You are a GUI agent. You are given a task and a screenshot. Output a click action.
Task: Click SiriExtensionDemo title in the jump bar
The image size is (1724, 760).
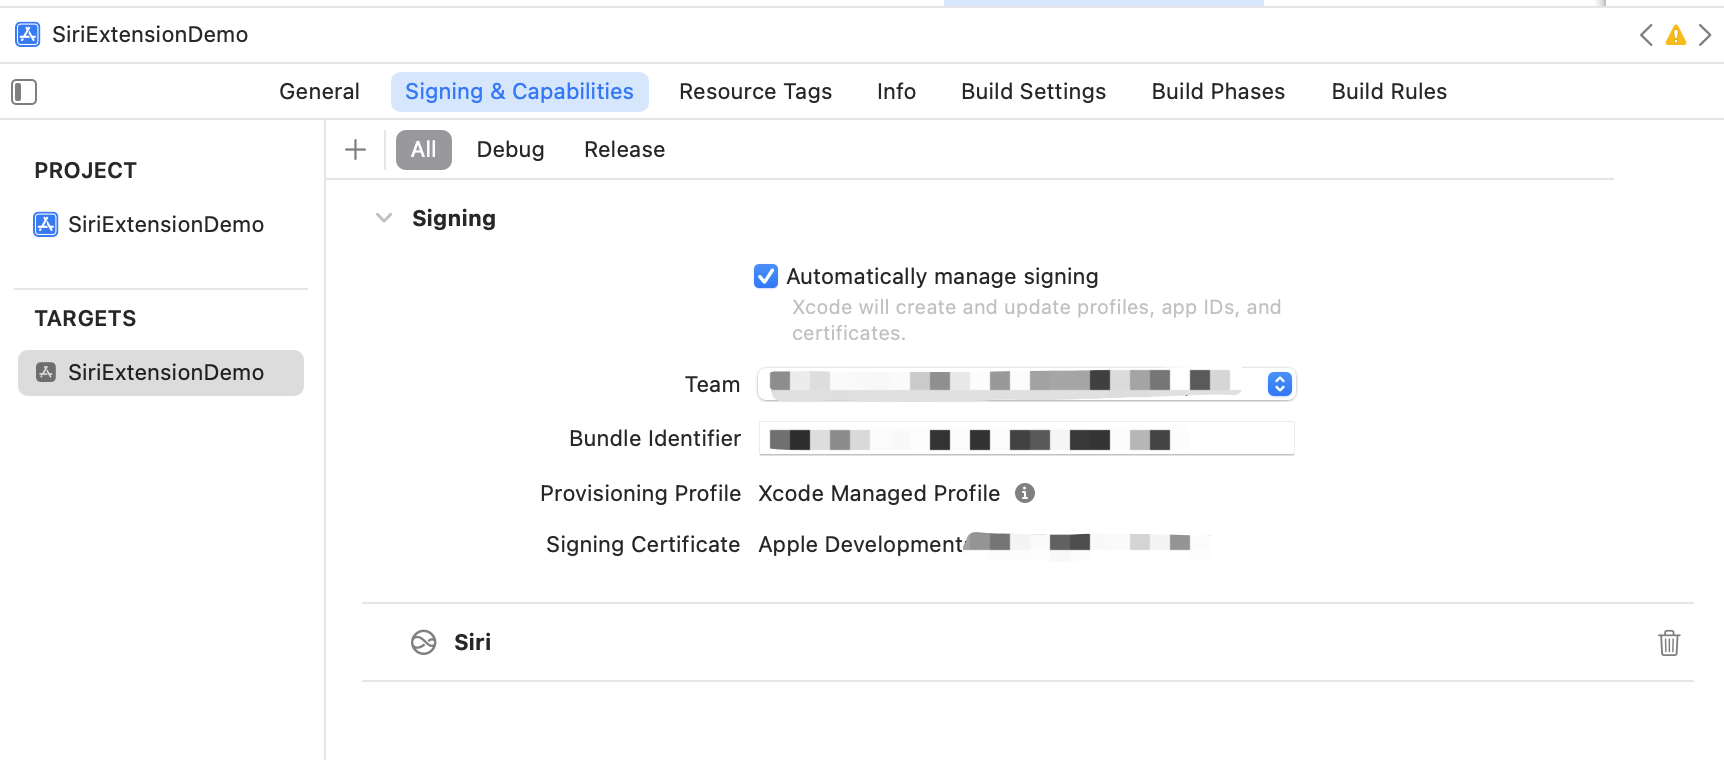click(x=150, y=35)
